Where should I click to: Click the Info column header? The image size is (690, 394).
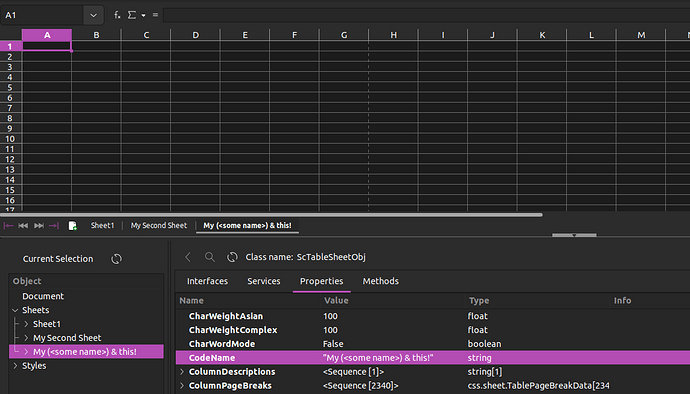tap(622, 301)
